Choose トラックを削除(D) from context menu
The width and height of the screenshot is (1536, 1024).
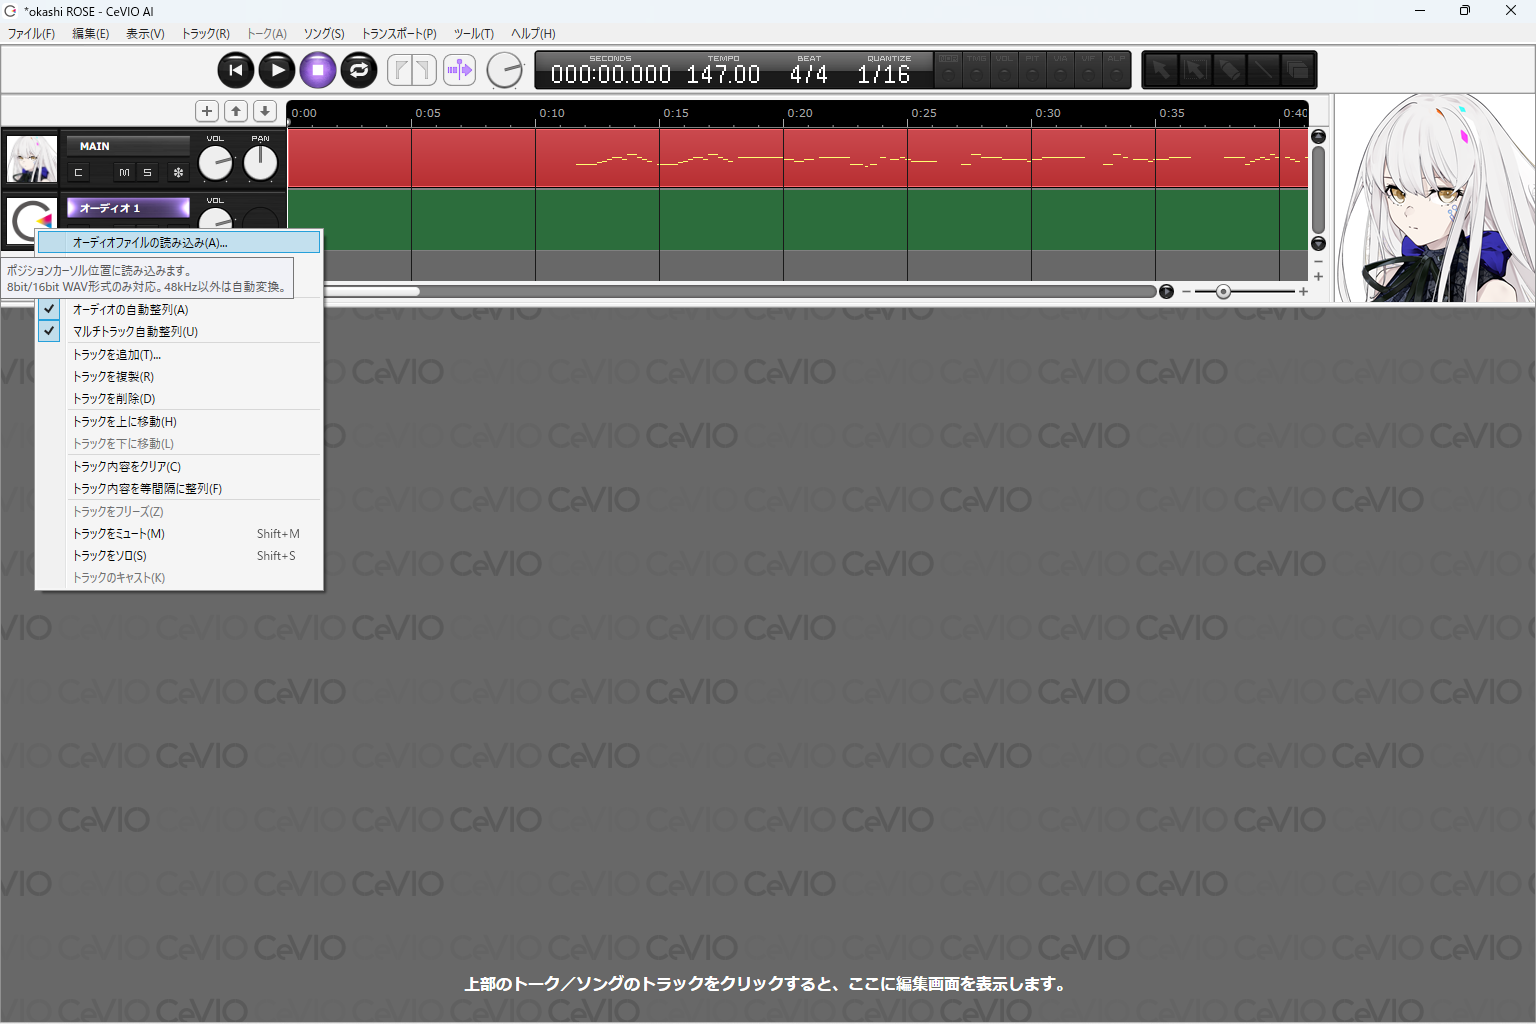(x=114, y=399)
